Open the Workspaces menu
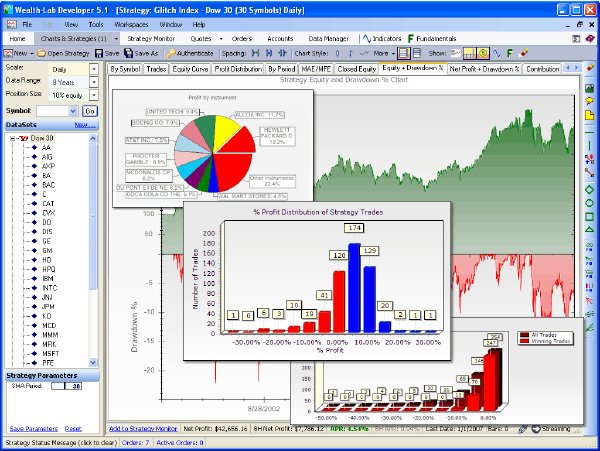The image size is (600, 451). point(131,24)
